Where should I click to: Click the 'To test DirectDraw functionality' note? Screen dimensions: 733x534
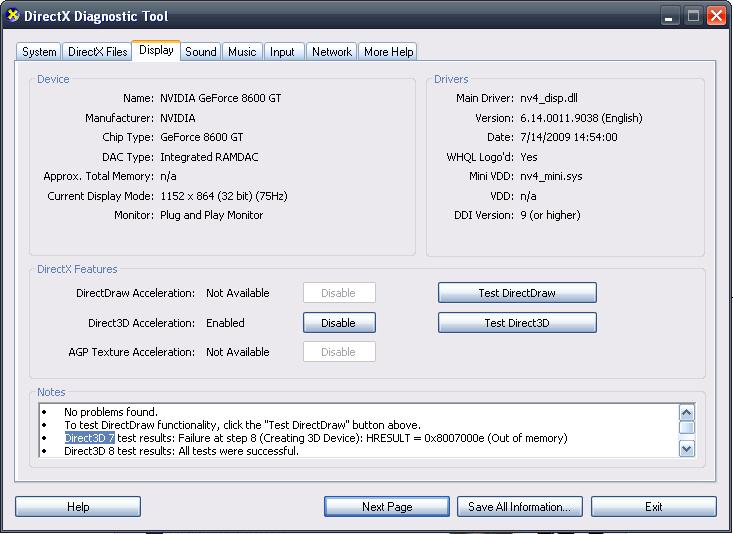[243, 425]
